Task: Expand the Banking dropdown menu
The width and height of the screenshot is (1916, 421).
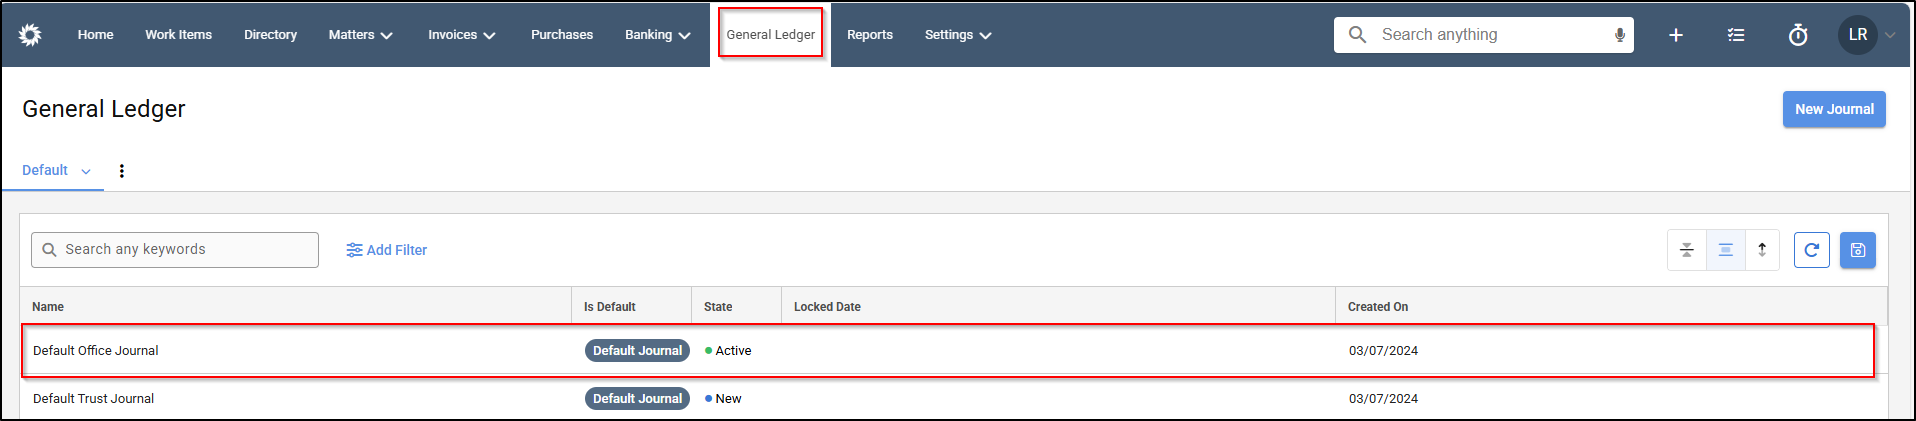Action: click(x=657, y=35)
